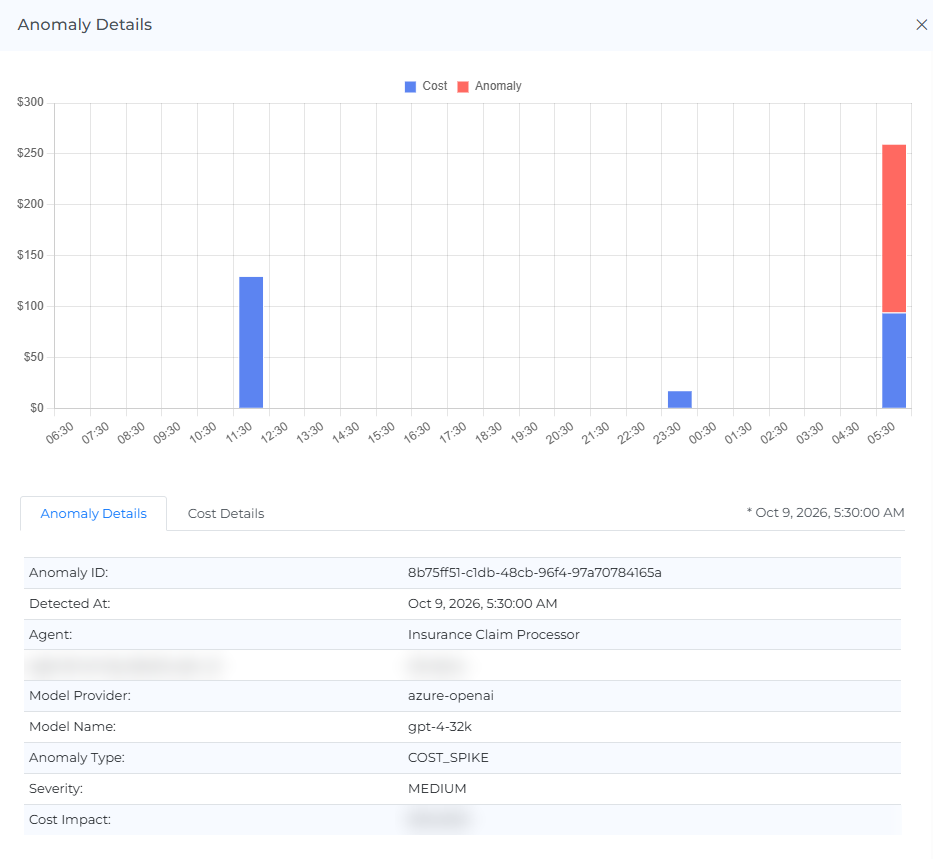Image resolution: width=933 pixels, height=859 pixels.
Task: Switch to the Cost Details tab
Action: pos(226,513)
